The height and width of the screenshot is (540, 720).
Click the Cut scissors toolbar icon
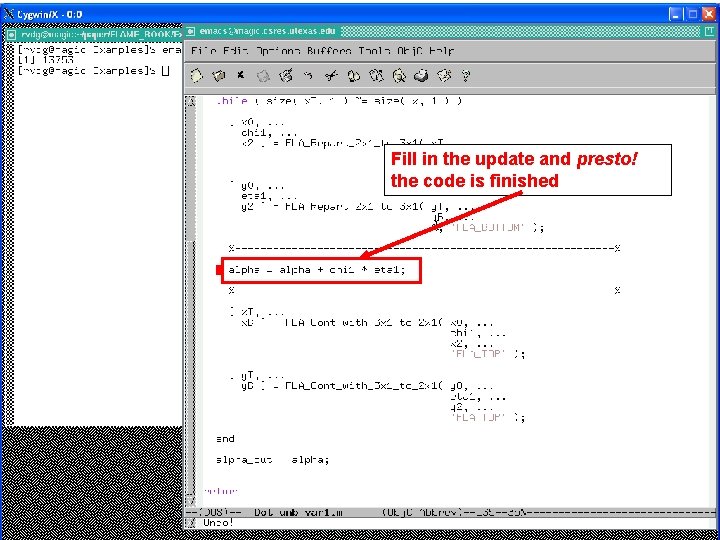coord(331,76)
